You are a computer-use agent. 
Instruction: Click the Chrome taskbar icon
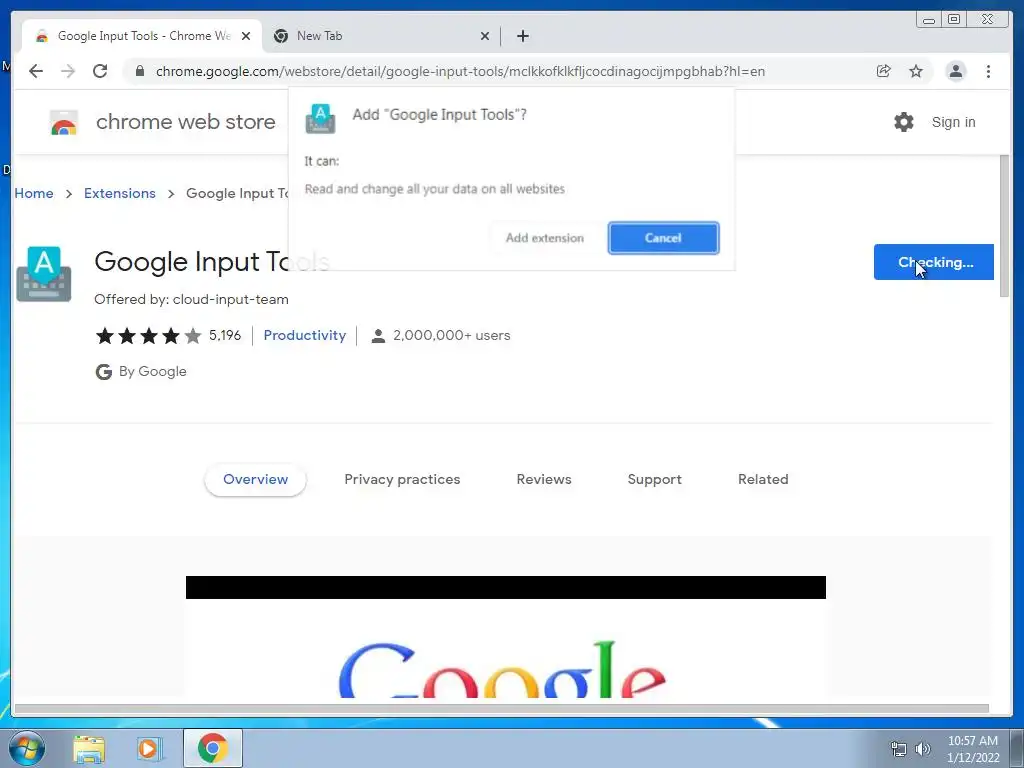[213, 748]
